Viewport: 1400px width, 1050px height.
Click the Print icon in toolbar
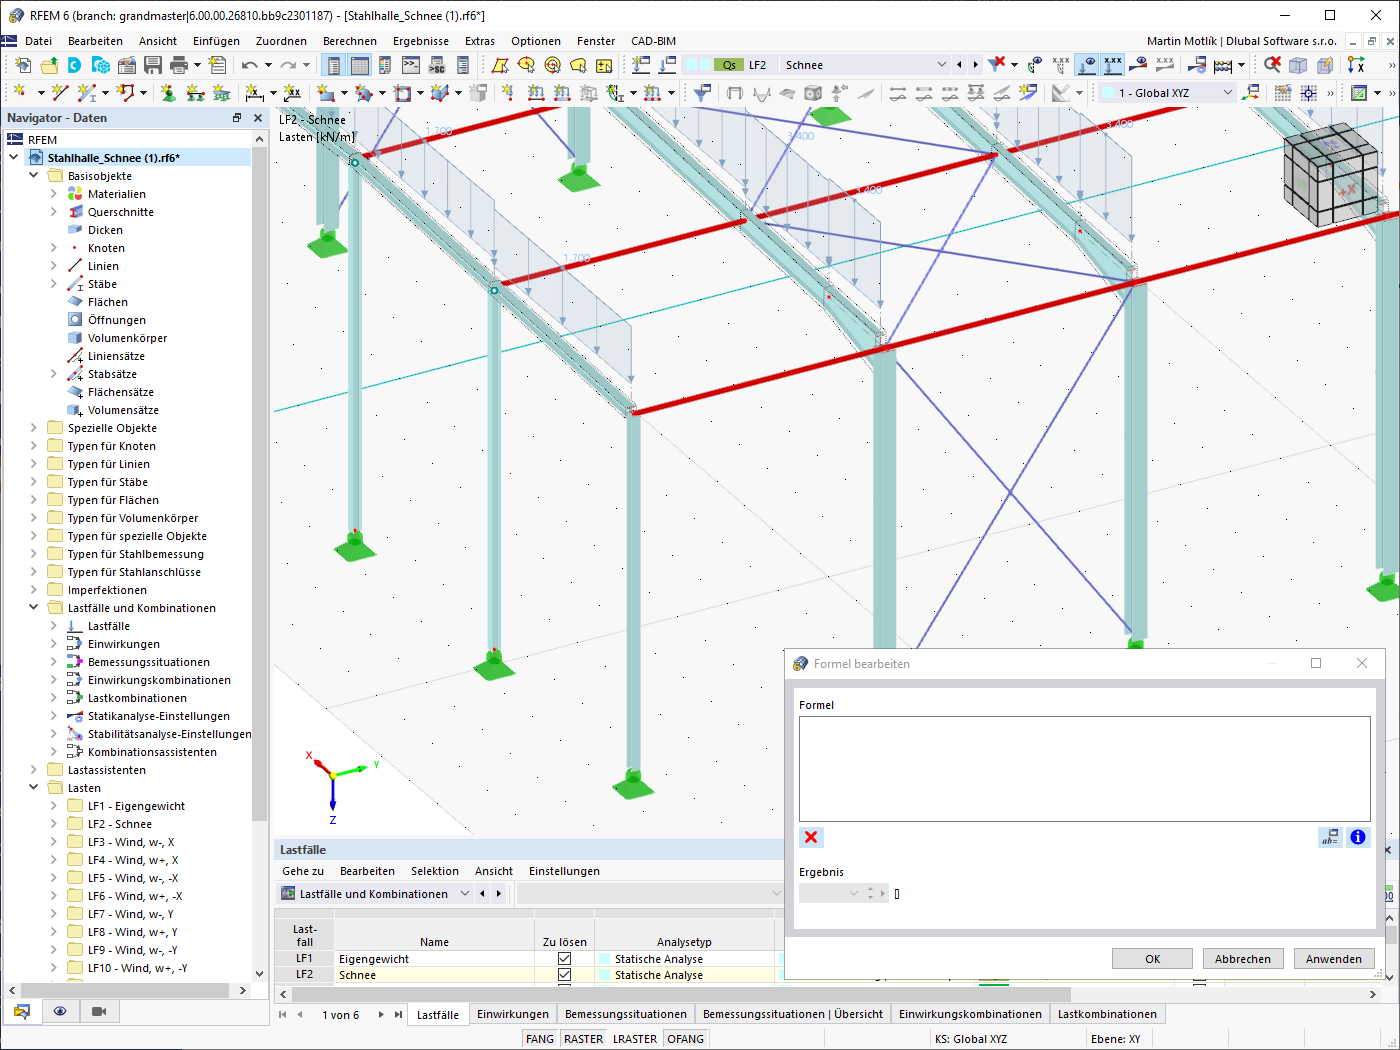pyautogui.click(x=179, y=65)
